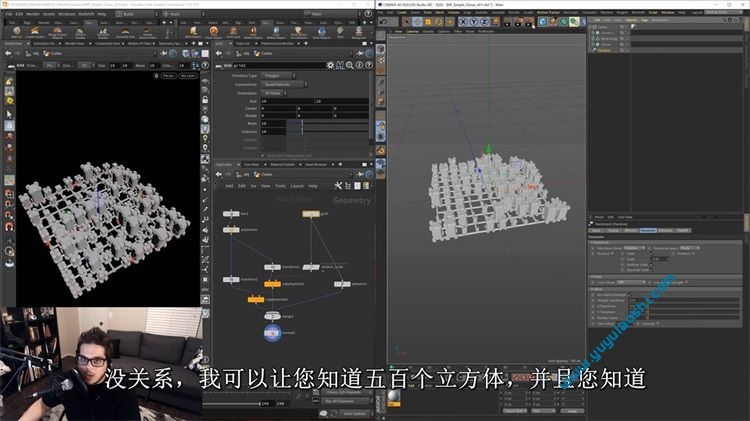750x421 pixels.
Task: Toggle the Absolute Scale checkbox
Action: 651,270
